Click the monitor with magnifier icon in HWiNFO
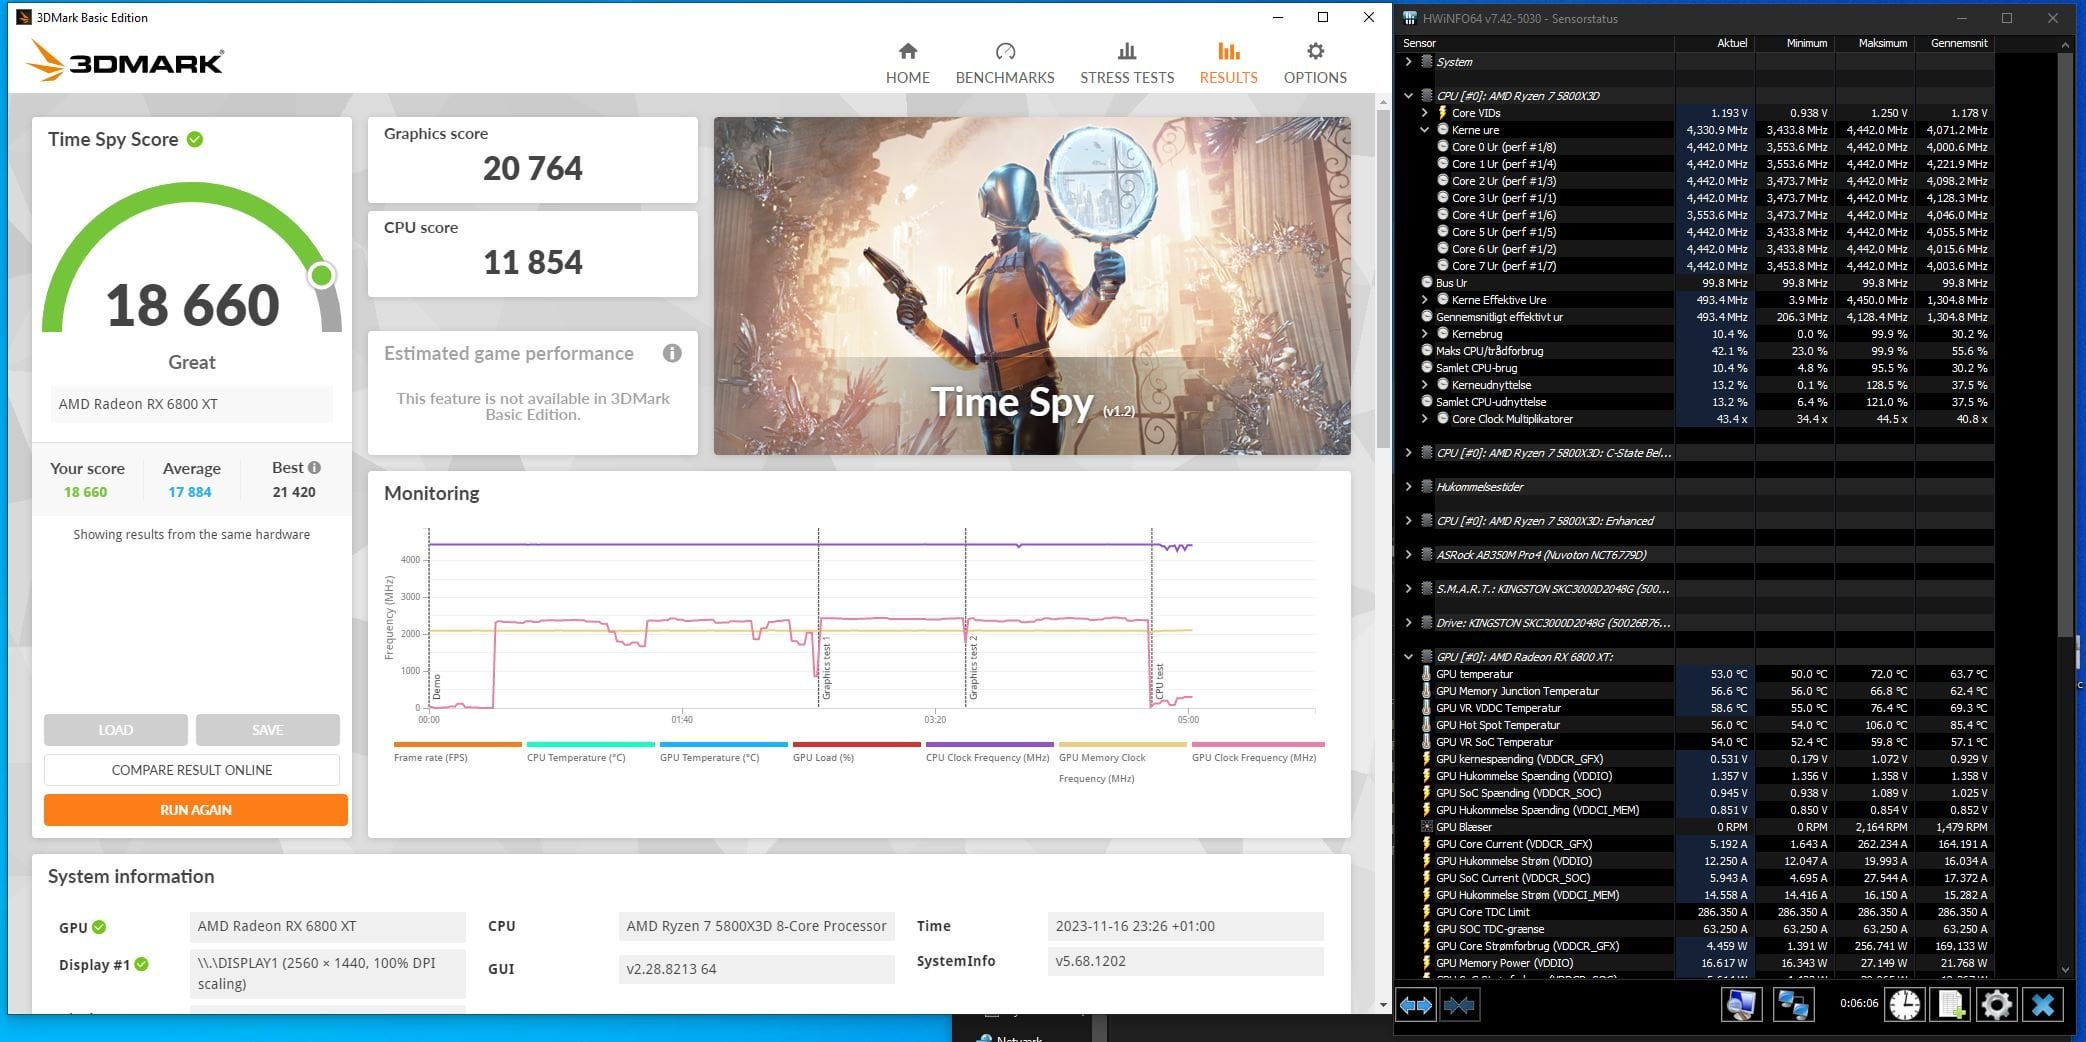This screenshot has width=2086, height=1042. pyautogui.click(x=1741, y=1004)
